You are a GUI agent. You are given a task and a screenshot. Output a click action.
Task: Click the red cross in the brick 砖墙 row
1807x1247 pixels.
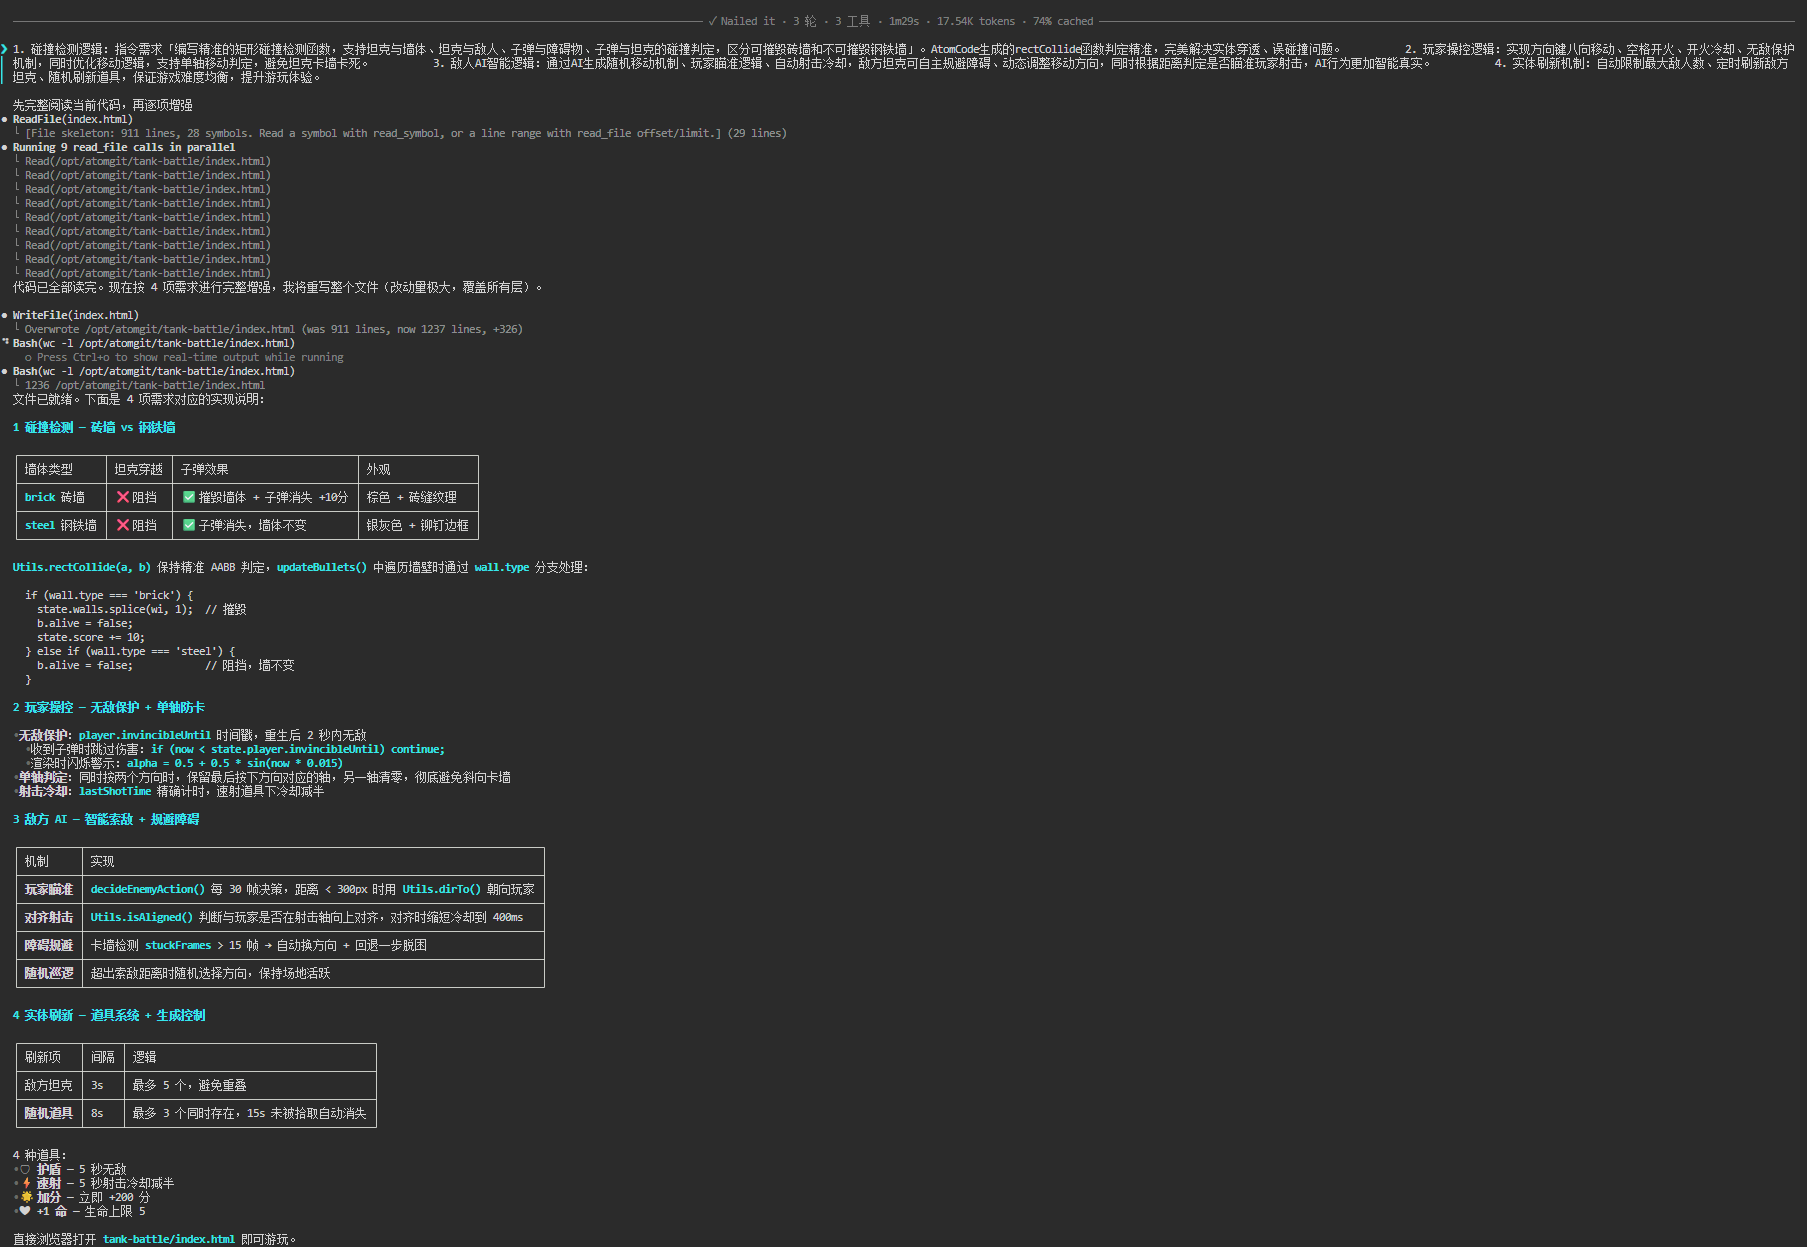coord(123,497)
